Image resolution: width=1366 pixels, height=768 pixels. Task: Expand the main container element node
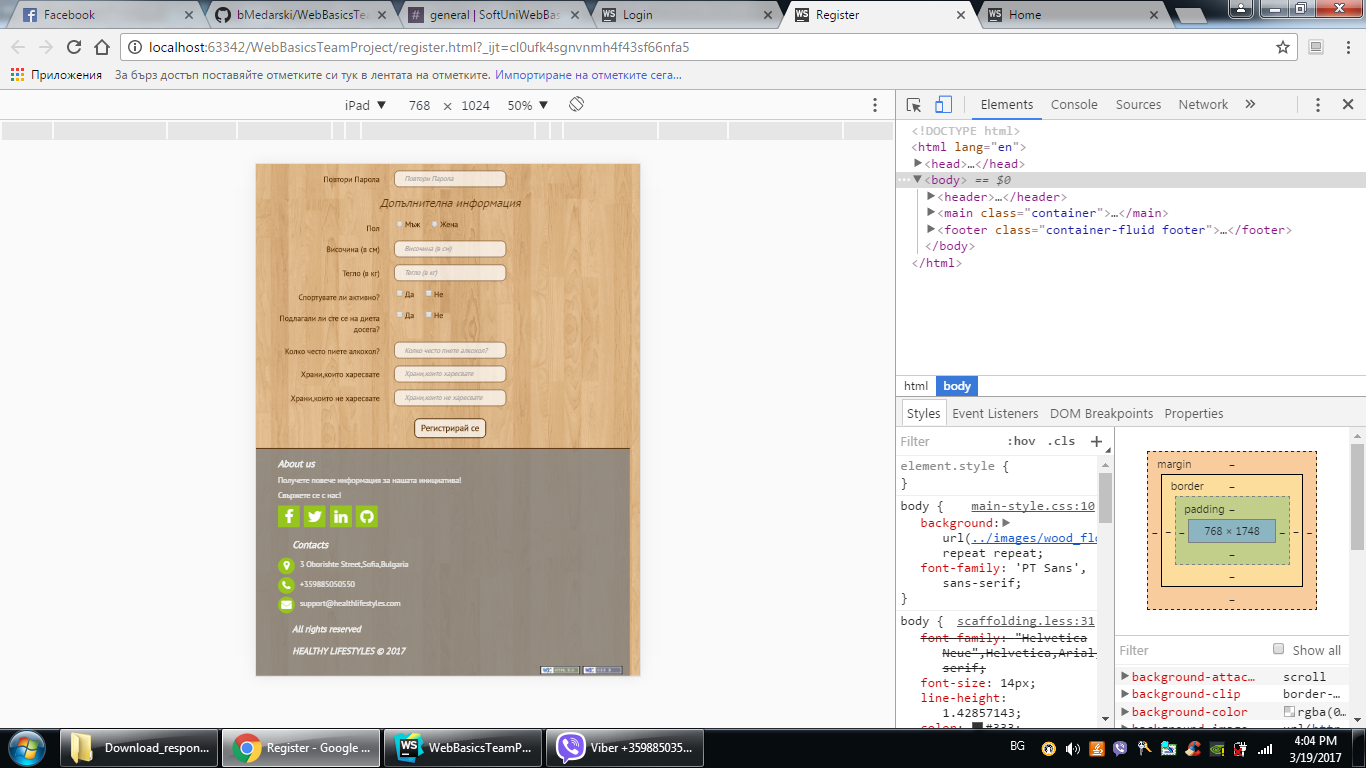(x=932, y=213)
